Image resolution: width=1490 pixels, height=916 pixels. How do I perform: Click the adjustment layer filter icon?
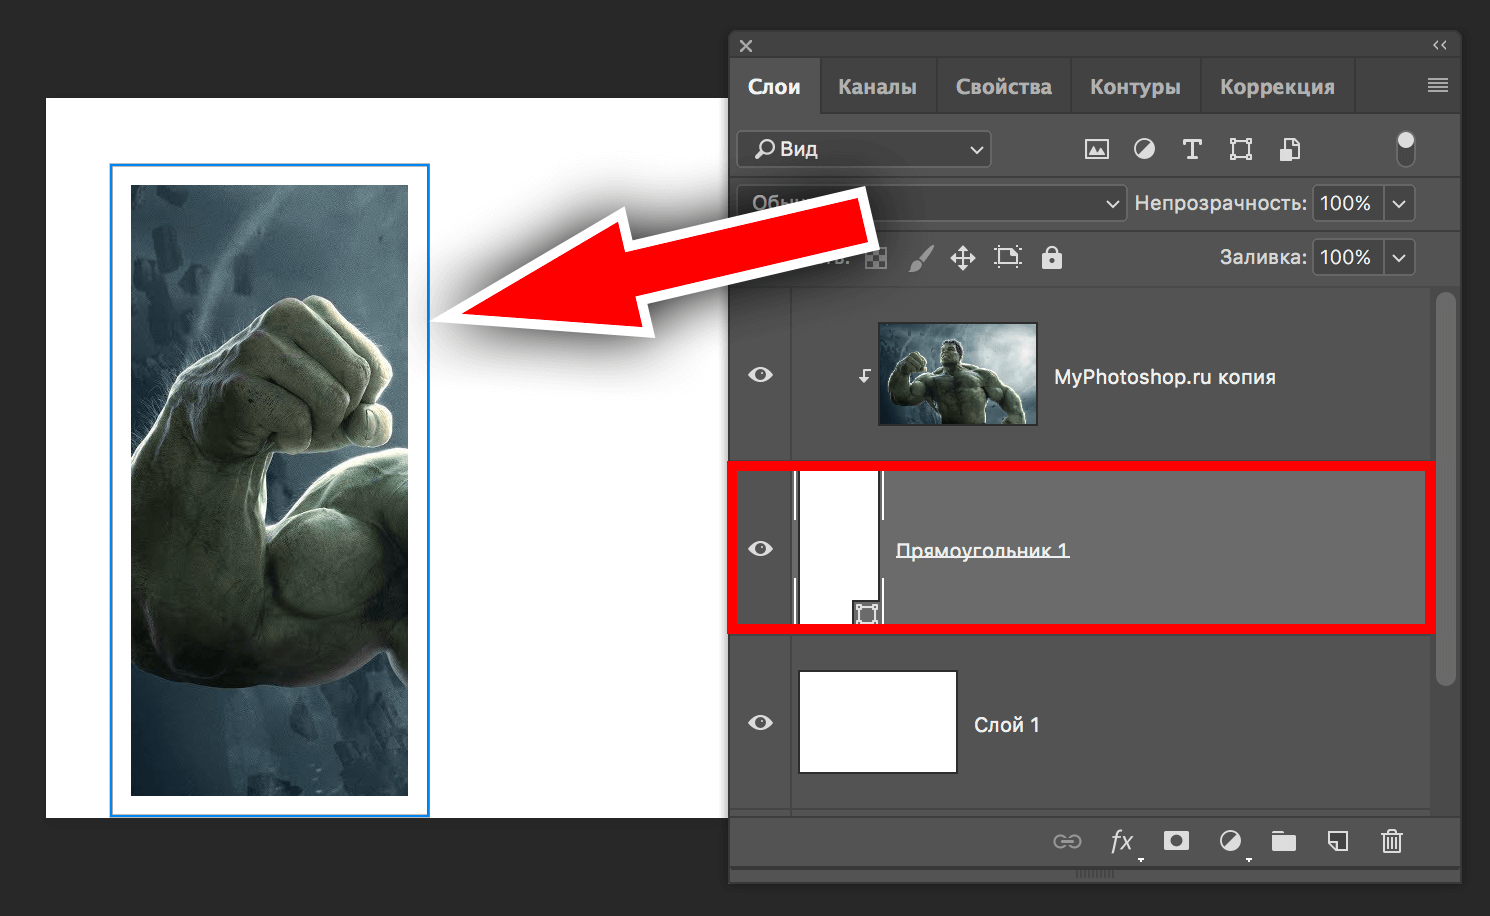point(1144,149)
